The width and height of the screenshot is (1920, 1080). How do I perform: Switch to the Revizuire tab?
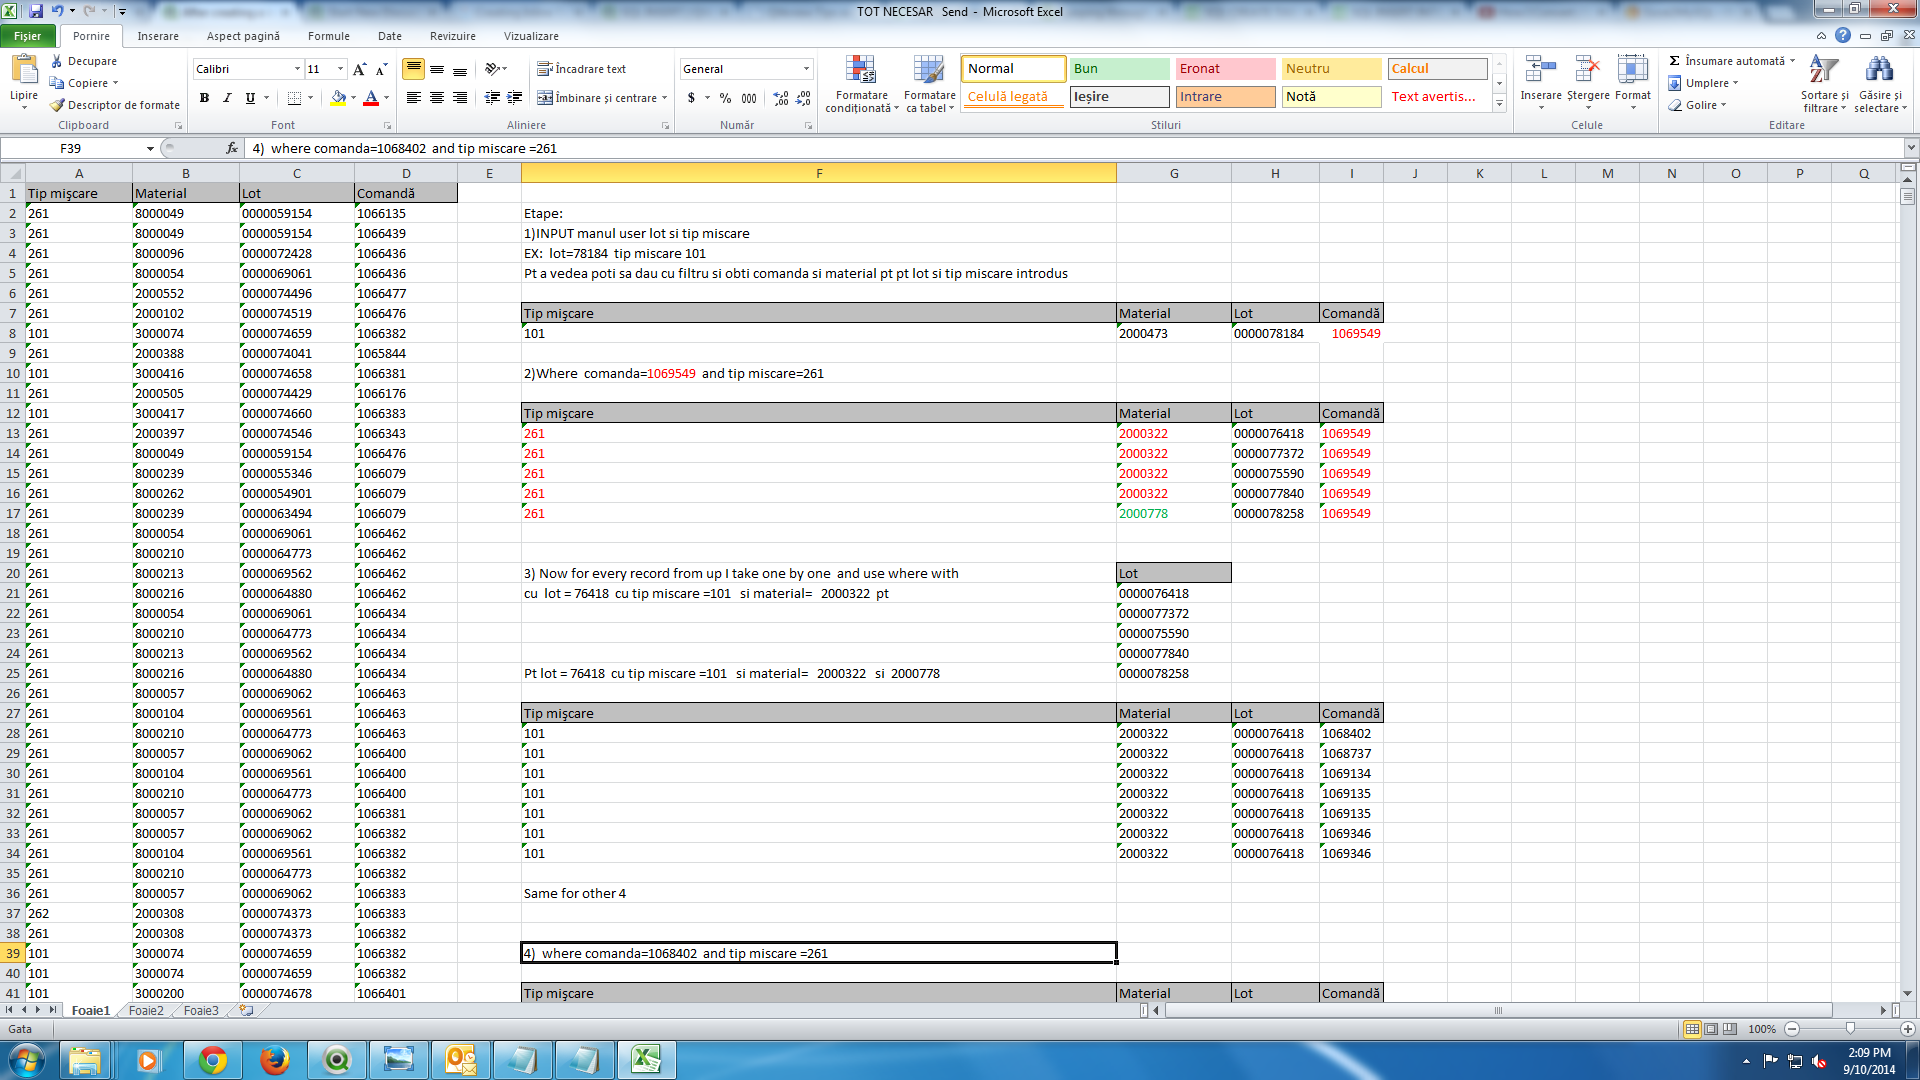453,36
